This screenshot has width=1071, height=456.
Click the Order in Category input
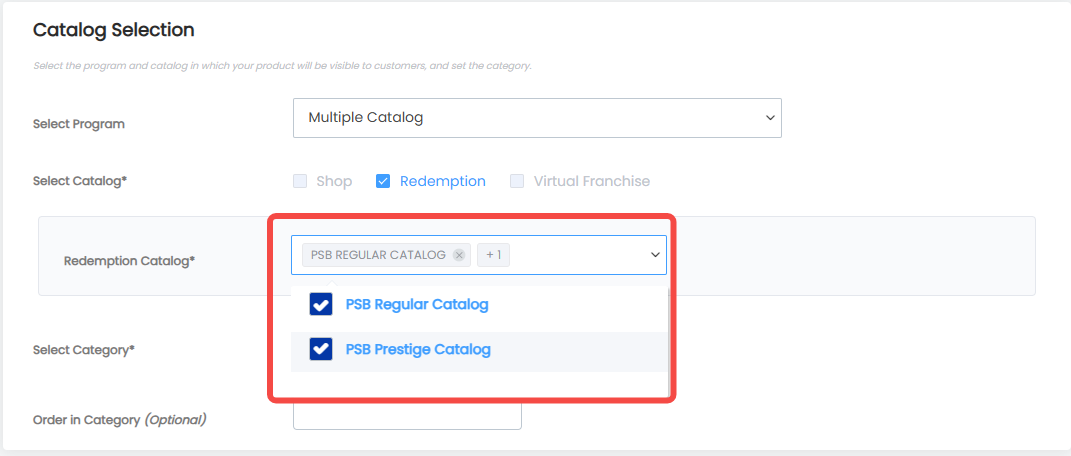(x=407, y=416)
